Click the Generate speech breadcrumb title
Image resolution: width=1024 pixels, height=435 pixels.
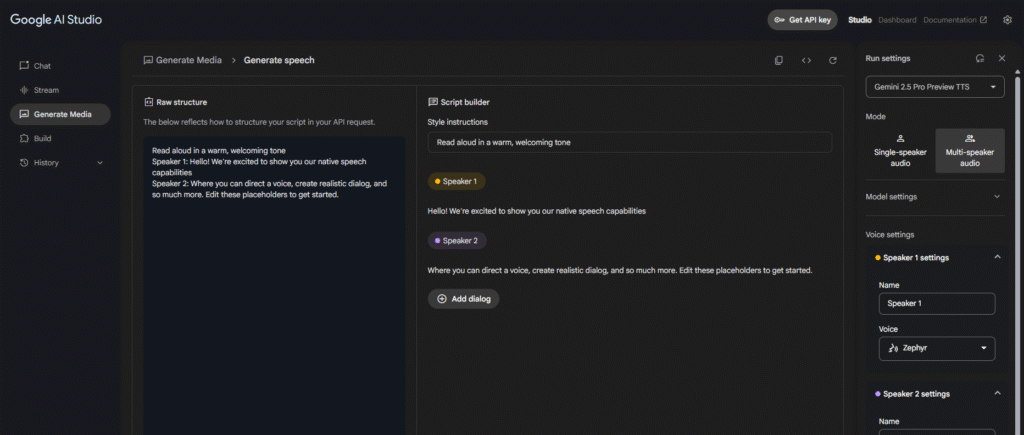(279, 60)
